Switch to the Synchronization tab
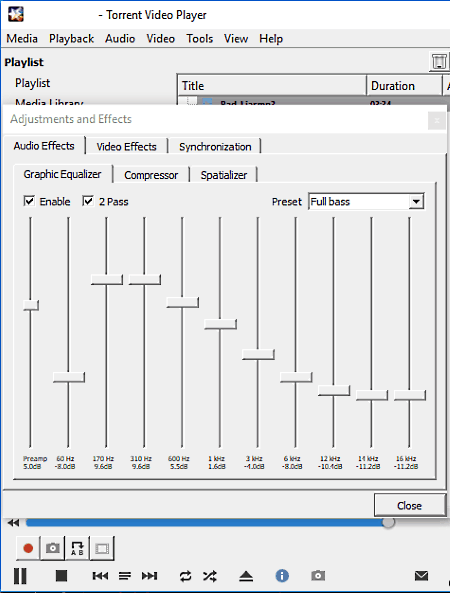This screenshot has width=450, height=593. pos(215,147)
